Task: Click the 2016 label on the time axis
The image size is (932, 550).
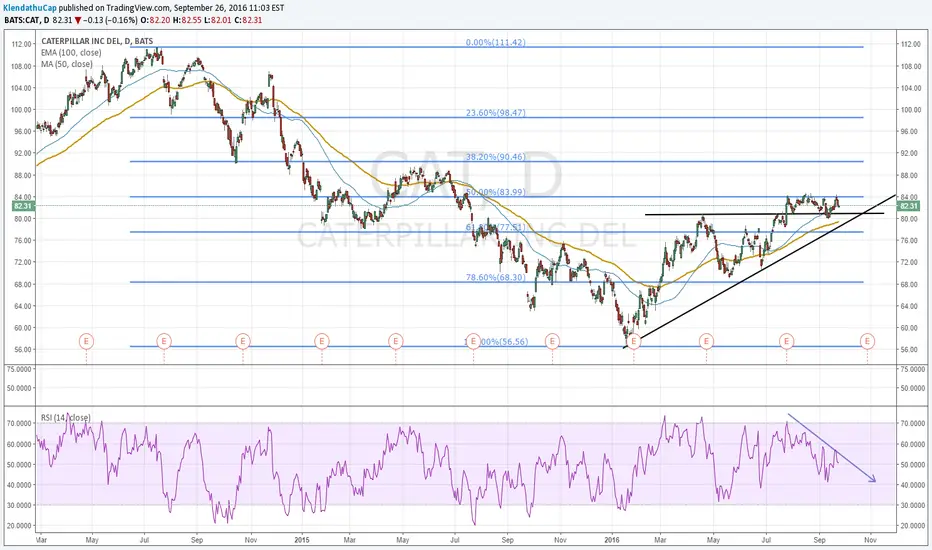Action: (612, 540)
